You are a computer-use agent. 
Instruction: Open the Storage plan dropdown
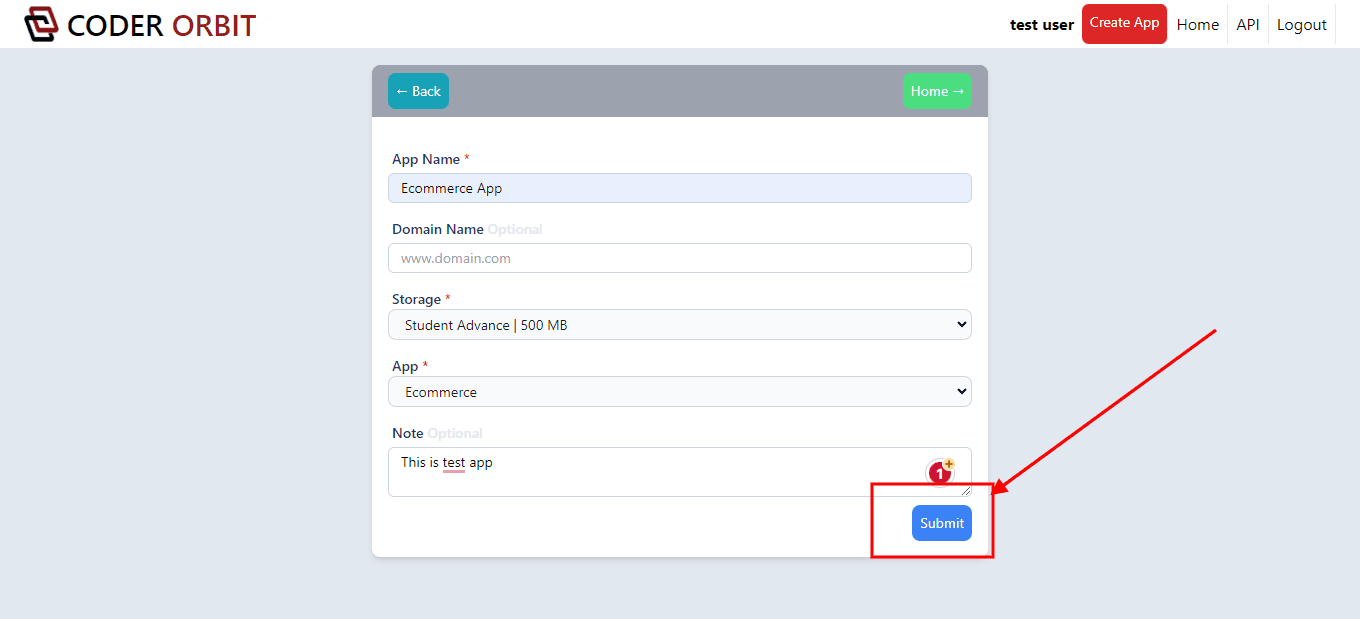coord(679,325)
